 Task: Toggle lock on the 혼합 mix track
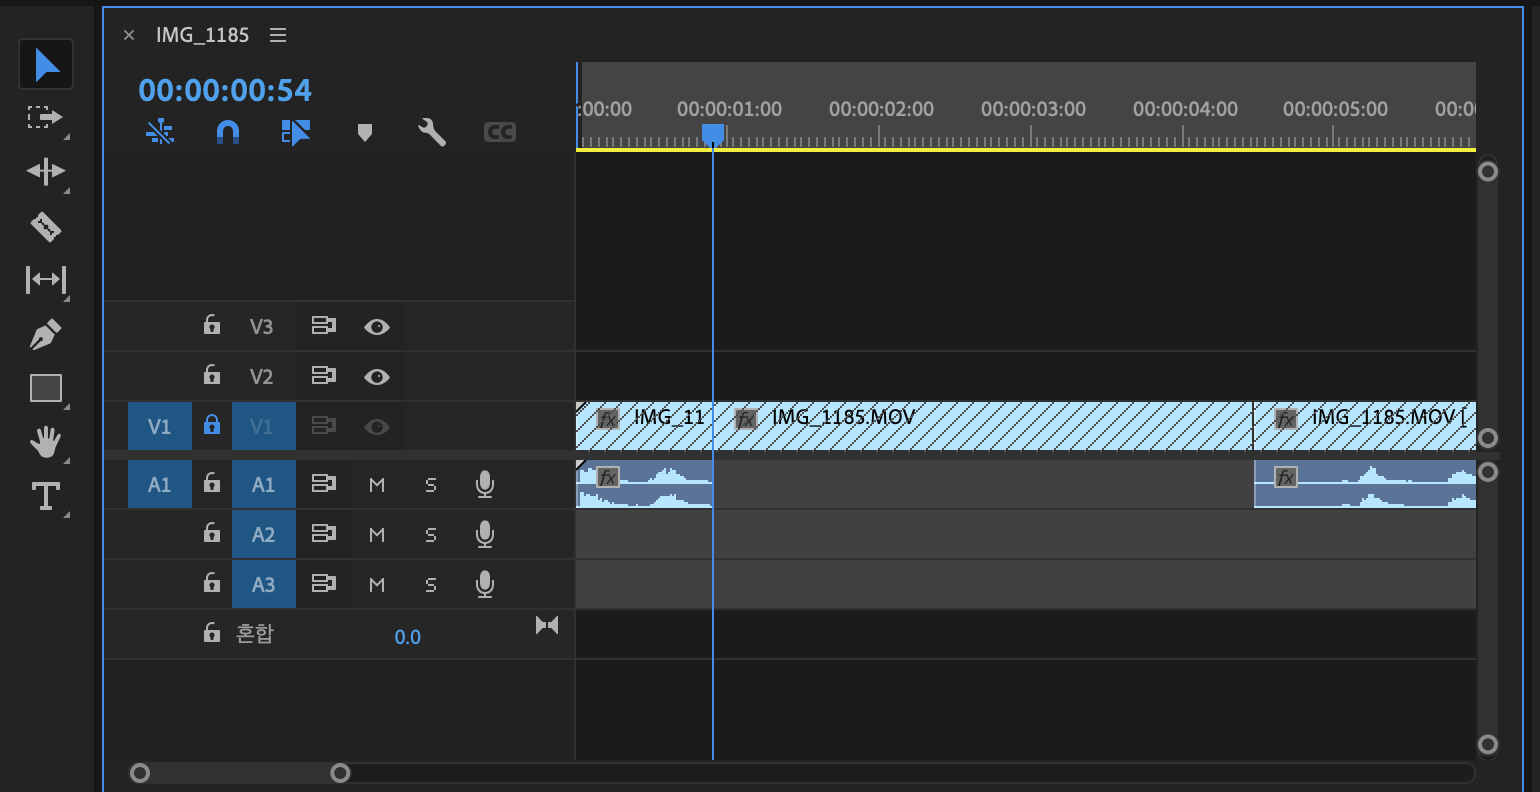pyautogui.click(x=212, y=632)
